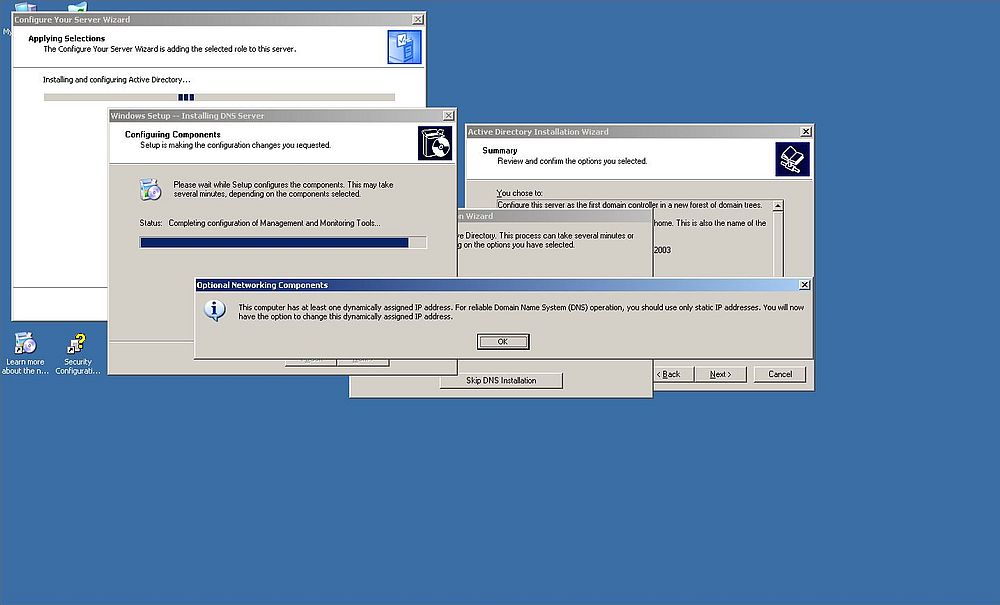Click Active Directory installing progress bar
The height and width of the screenshot is (605, 1000).
coord(219,98)
